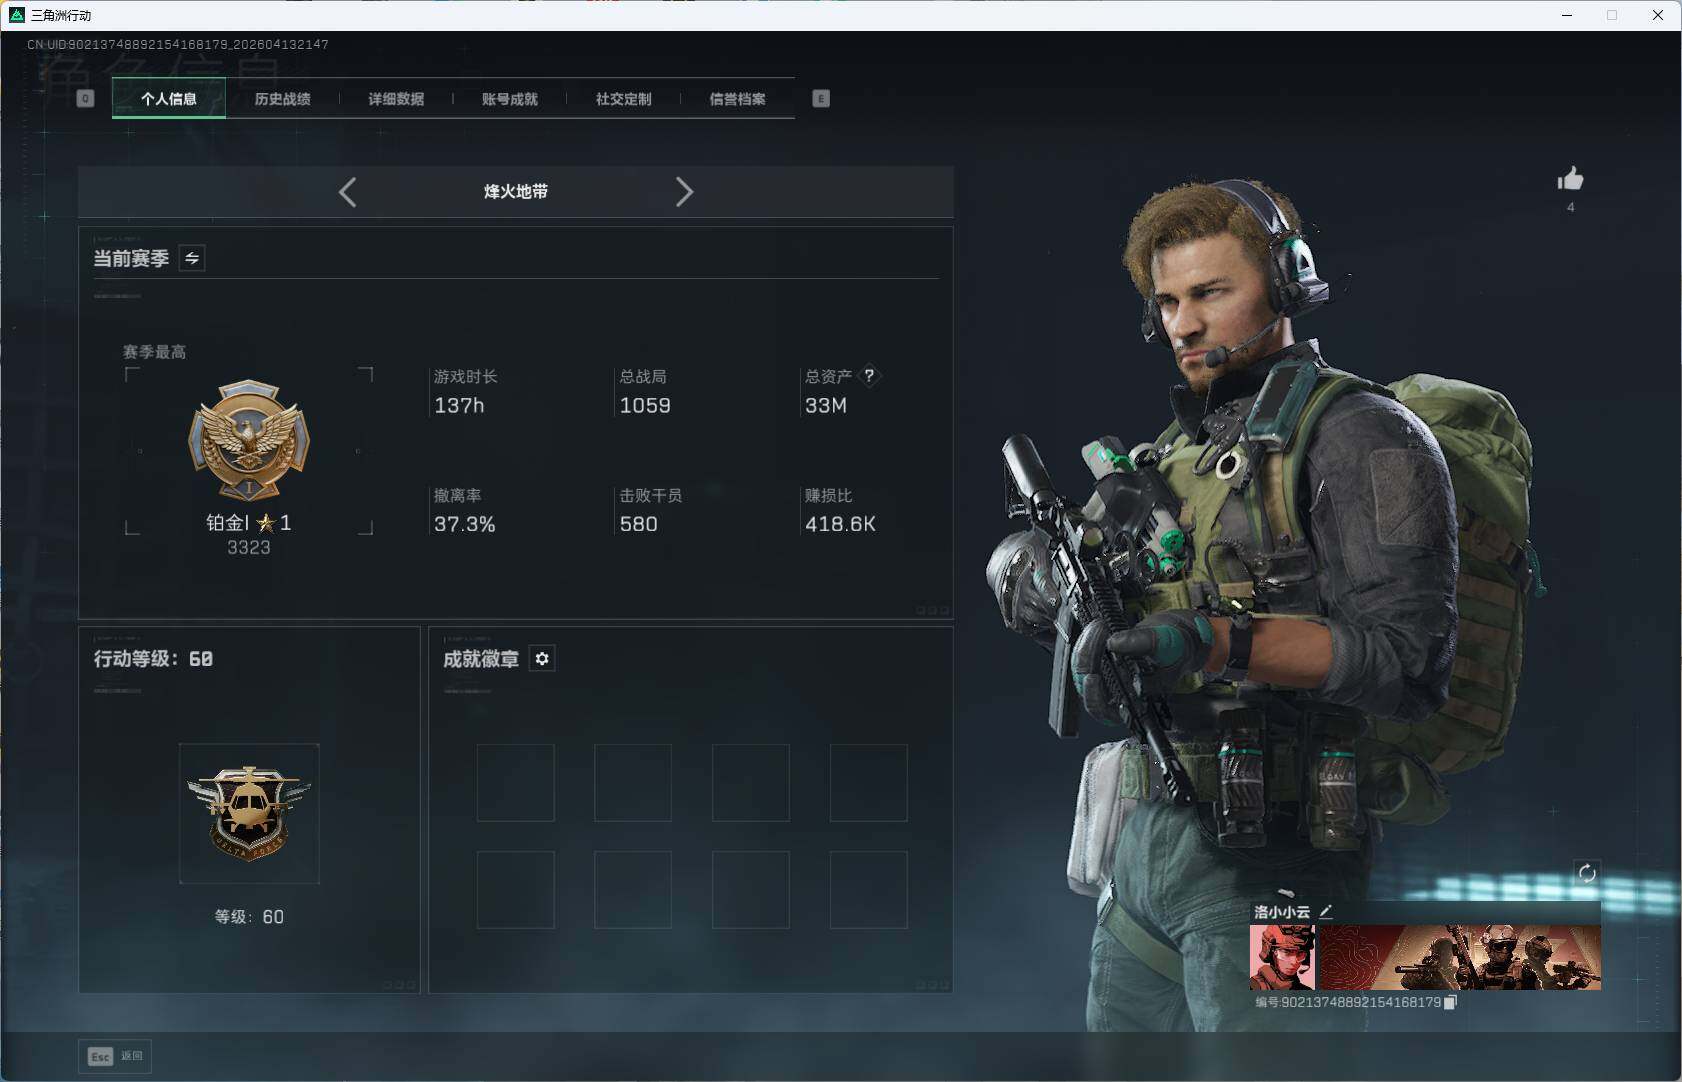This screenshot has width=1682, height=1082.
Task: Open the 总资产 help question mark
Action: click(x=869, y=376)
